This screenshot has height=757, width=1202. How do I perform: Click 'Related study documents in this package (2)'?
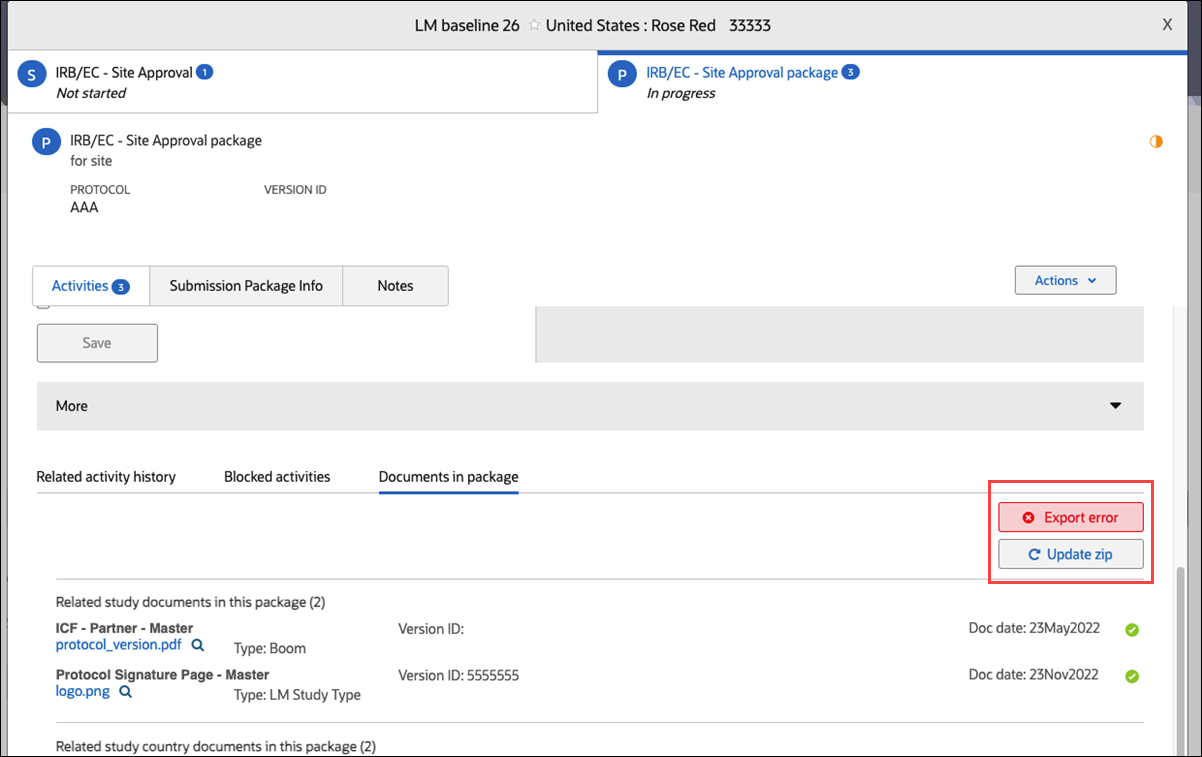coord(190,602)
